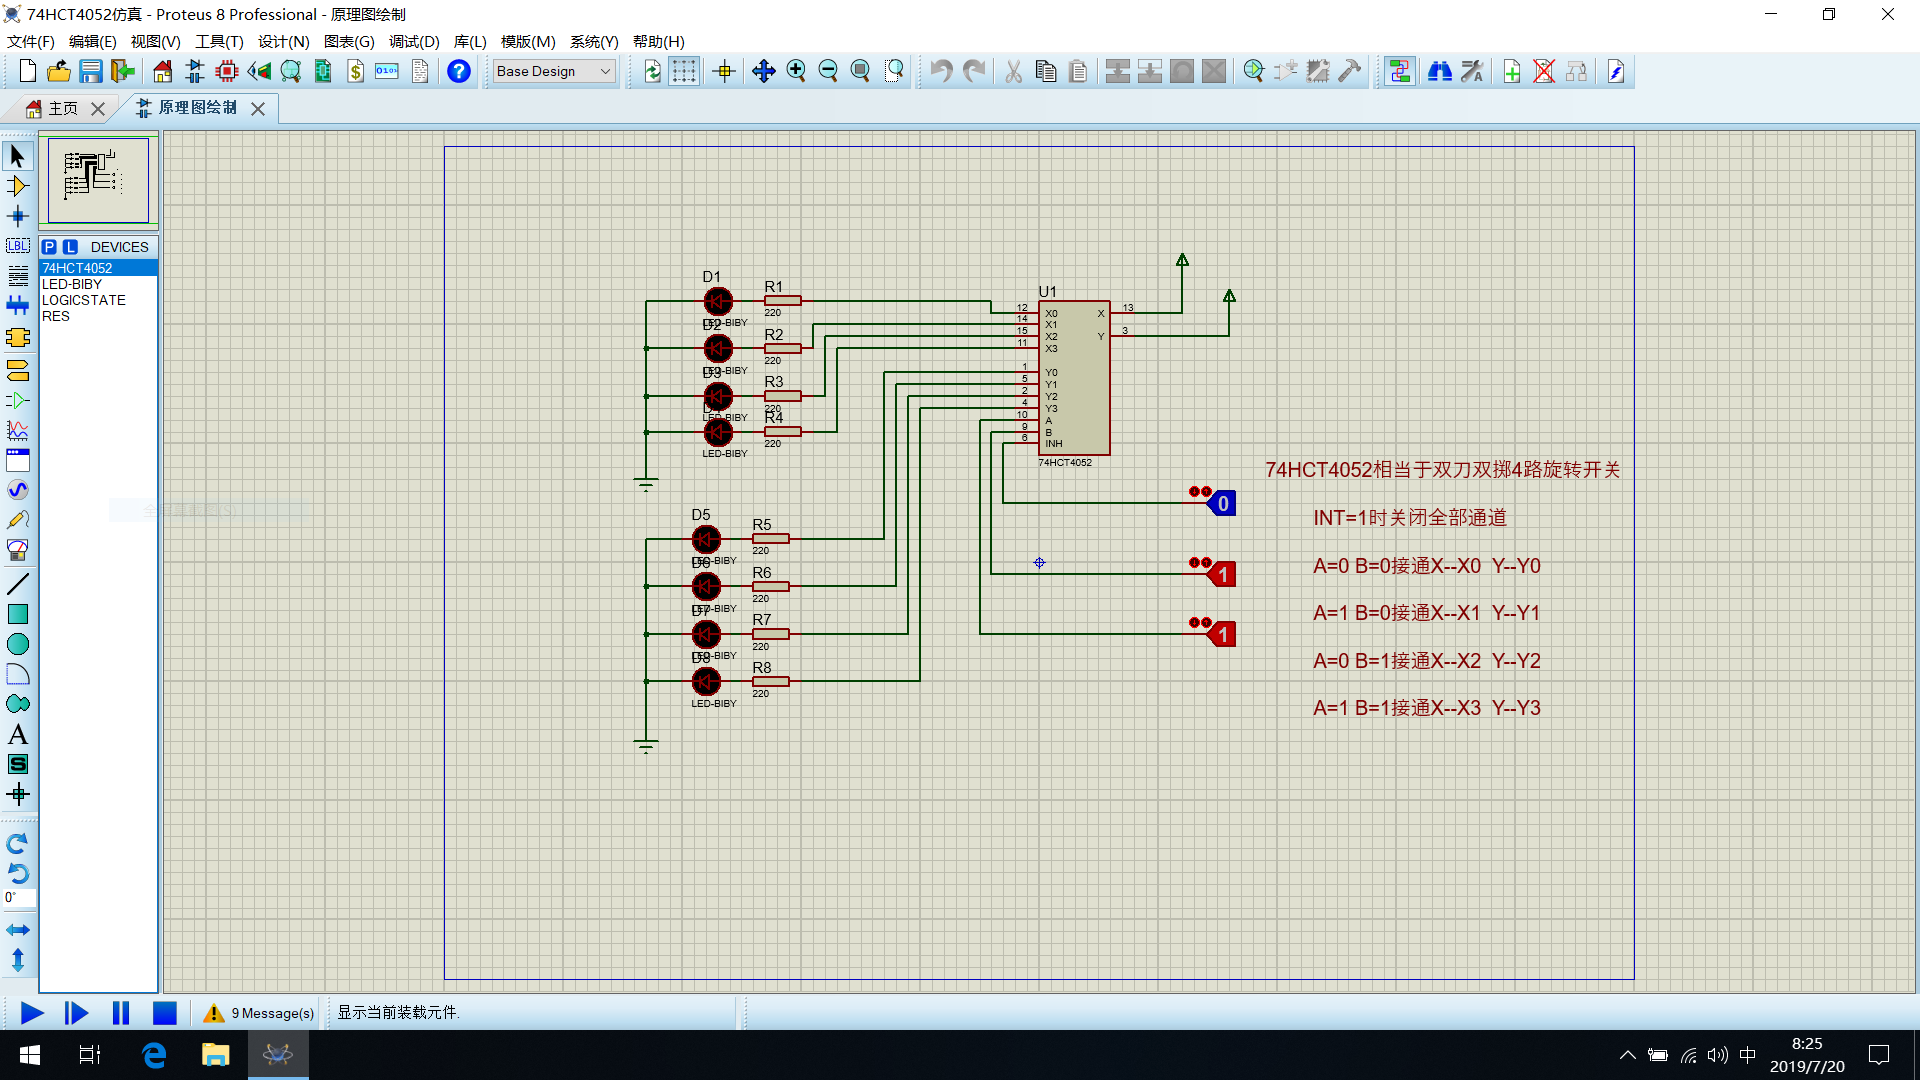Open Windows Start menu
Screen dimensions: 1920x1080
30,1055
